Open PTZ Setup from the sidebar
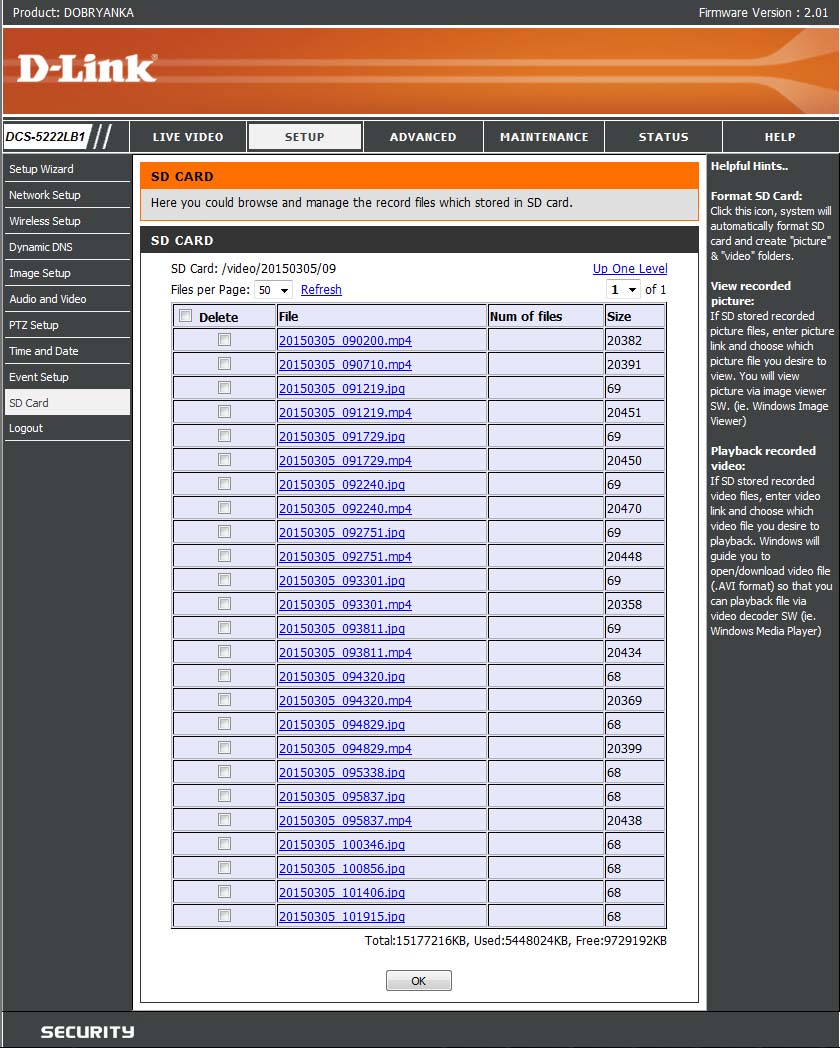 coord(34,325)
